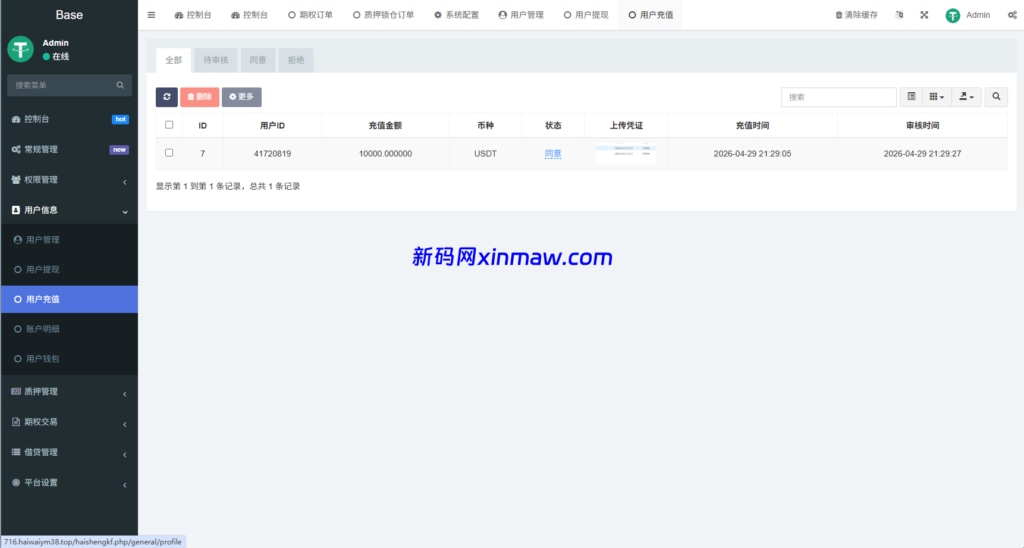This screenshot has height=548, width=1024.
Task: Sort by the 充值时间 column header
Action: 752,125
